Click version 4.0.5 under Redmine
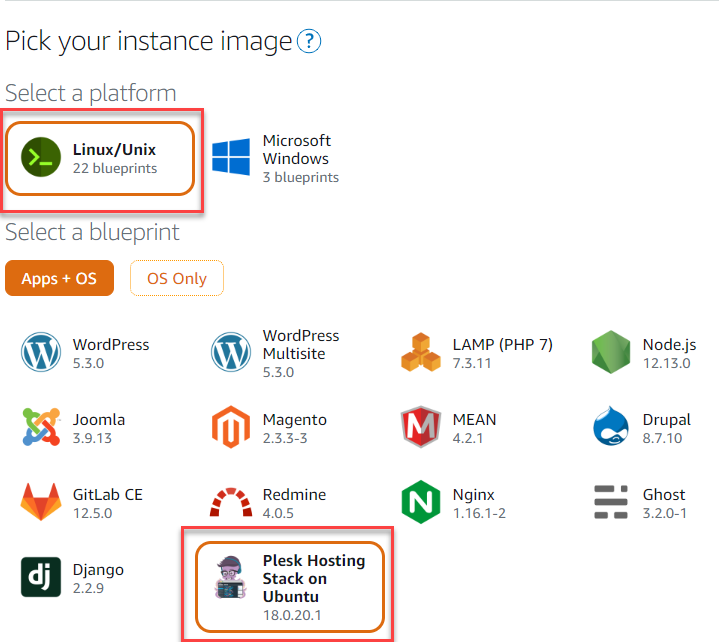Image resolution: width=719 pixels, height=642 pixels. 278,513
